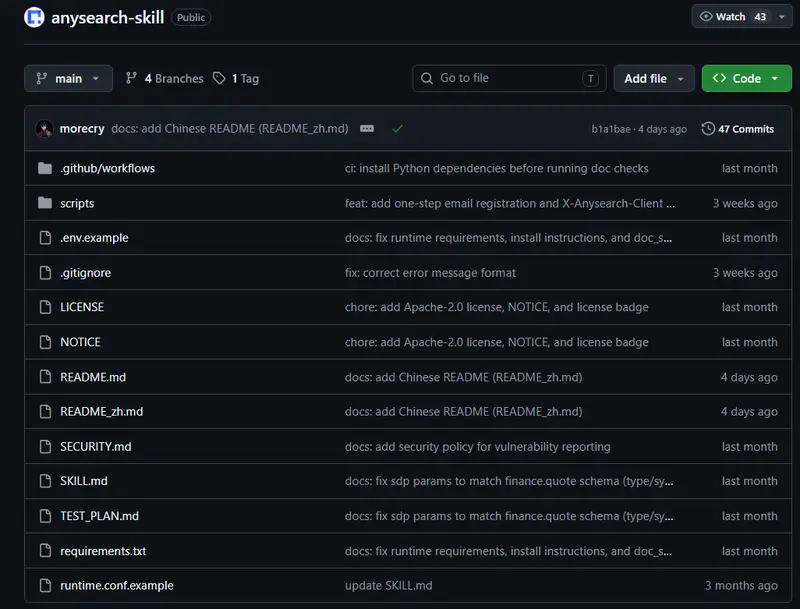Image resolution: width=800 pixels, height=609 pixels.
Task: Click '3 months ago' timestamp for runtime.conf.example
Action: [x=741, y=586]
